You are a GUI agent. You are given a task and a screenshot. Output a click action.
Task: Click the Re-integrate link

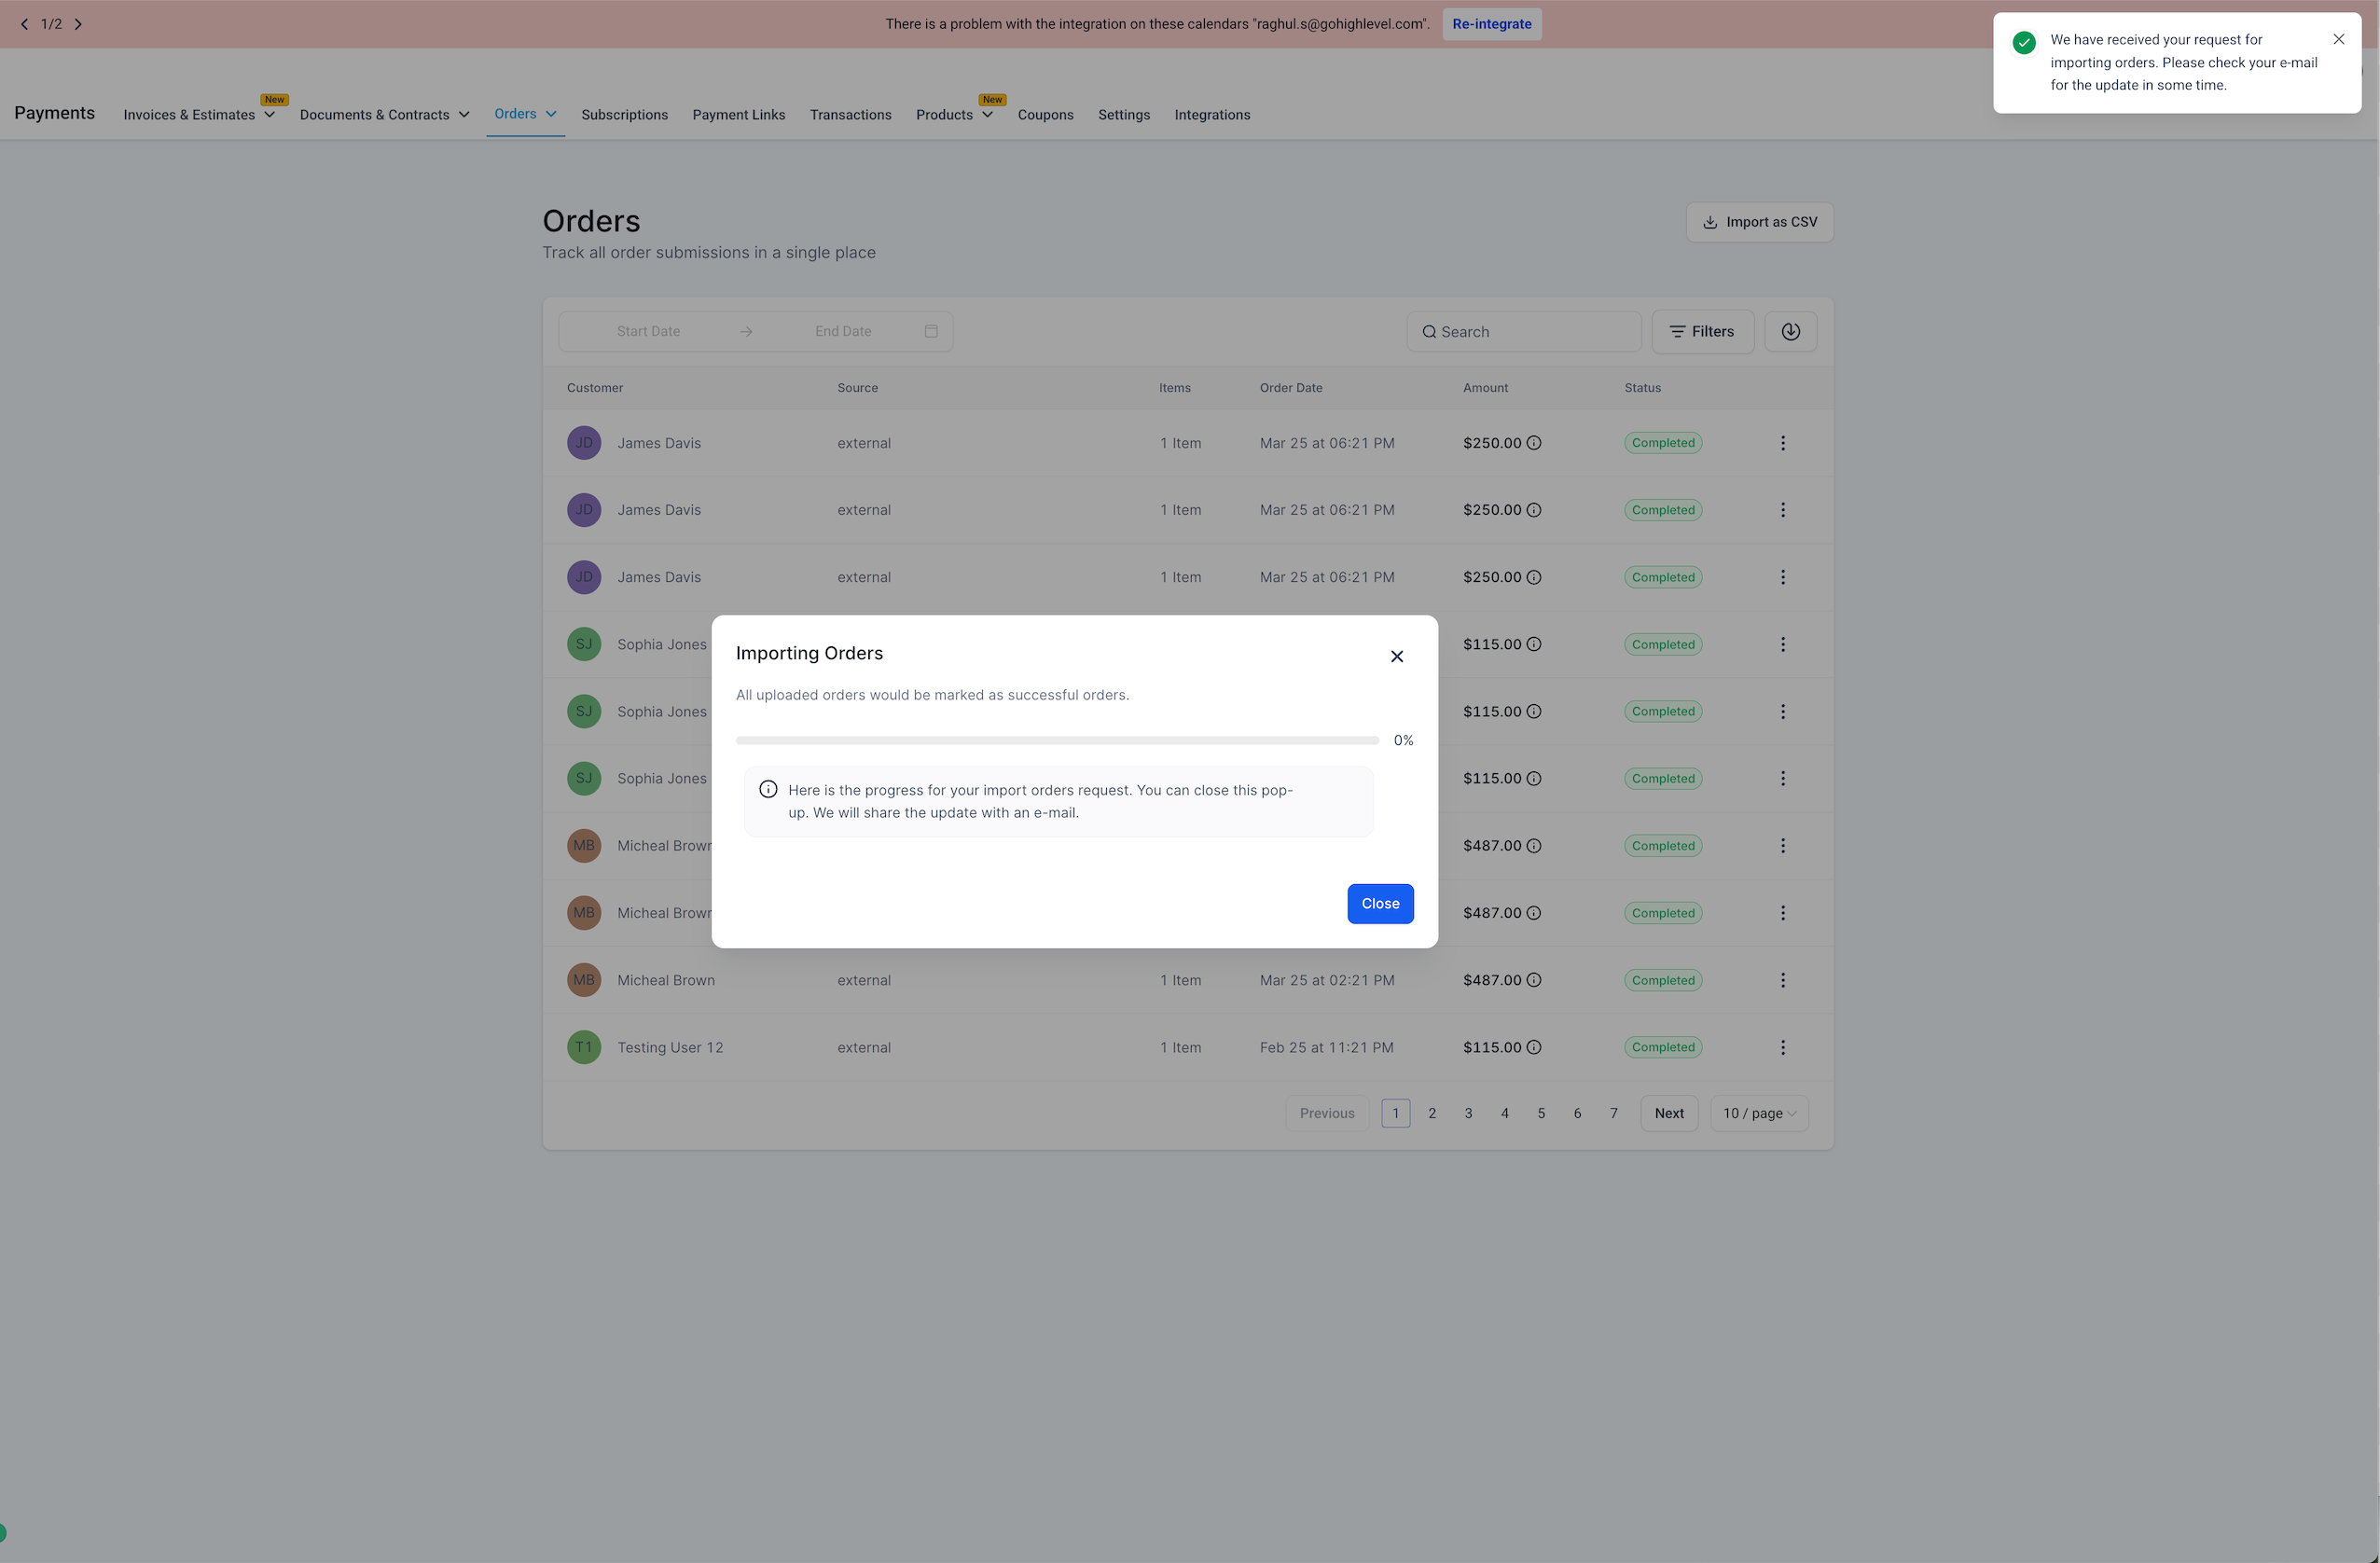pos(1491,24)
